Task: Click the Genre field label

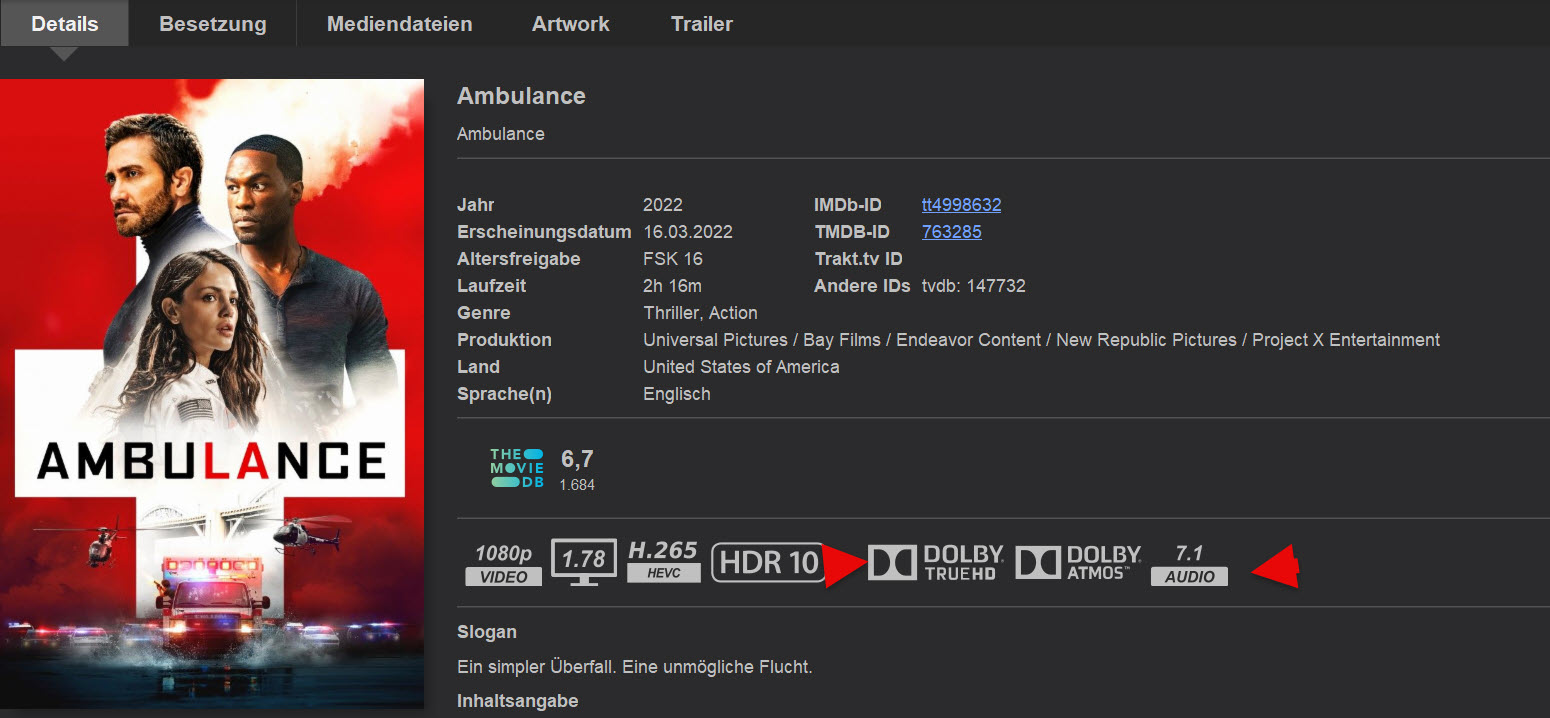Action: pyautogui.click(x=484, y=313)
